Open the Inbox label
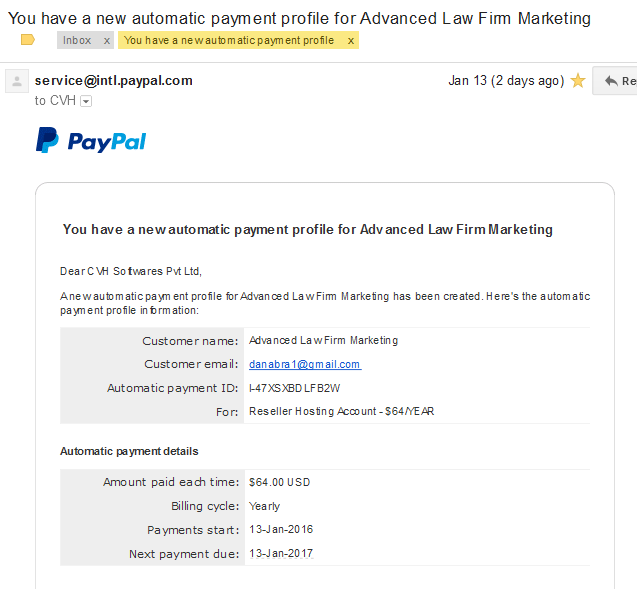The image size is (637, 589). coord(77,40)
